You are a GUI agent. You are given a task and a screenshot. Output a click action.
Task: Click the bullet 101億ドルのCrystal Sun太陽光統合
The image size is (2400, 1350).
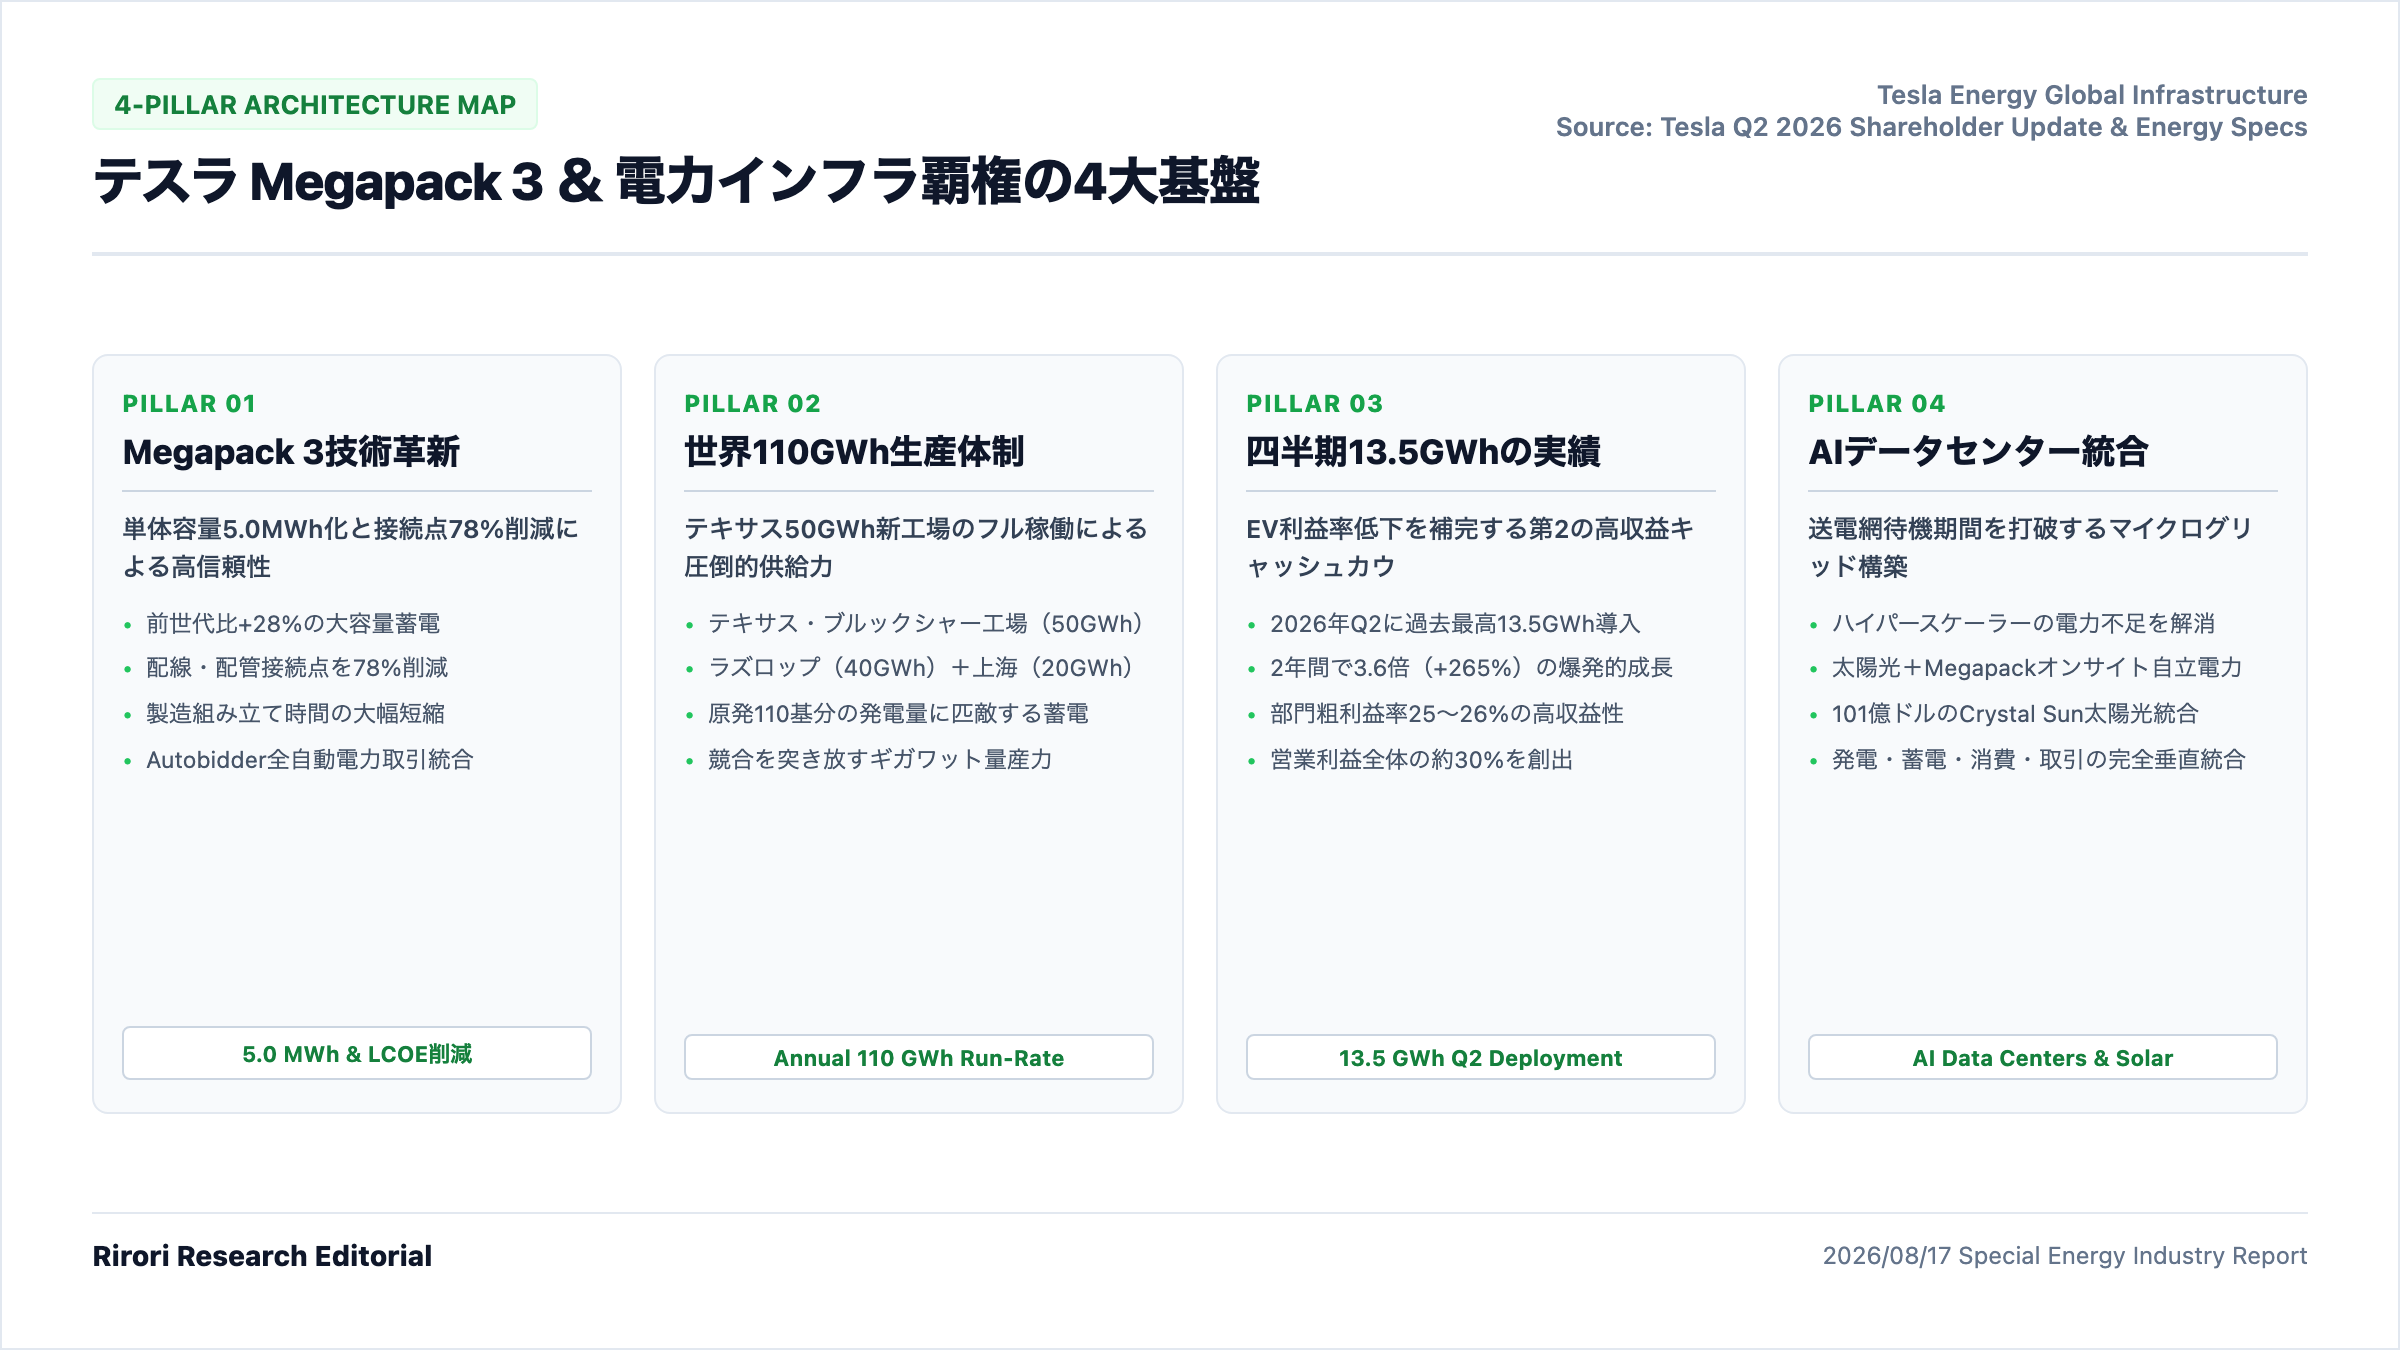coord(2015,714)
